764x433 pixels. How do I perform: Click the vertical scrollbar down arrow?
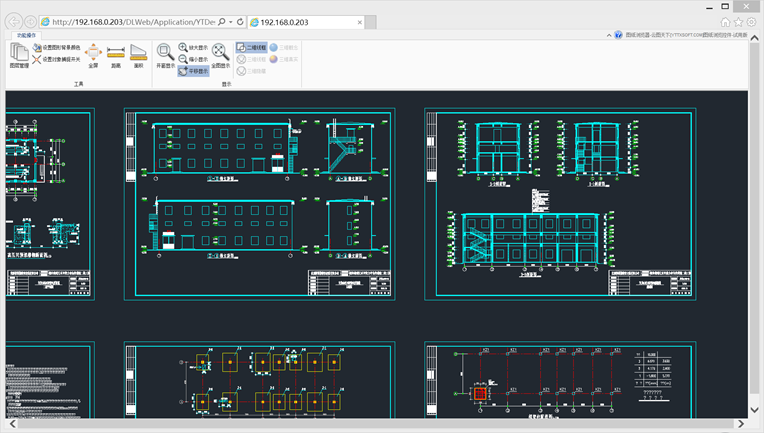(x=756, y=411)
